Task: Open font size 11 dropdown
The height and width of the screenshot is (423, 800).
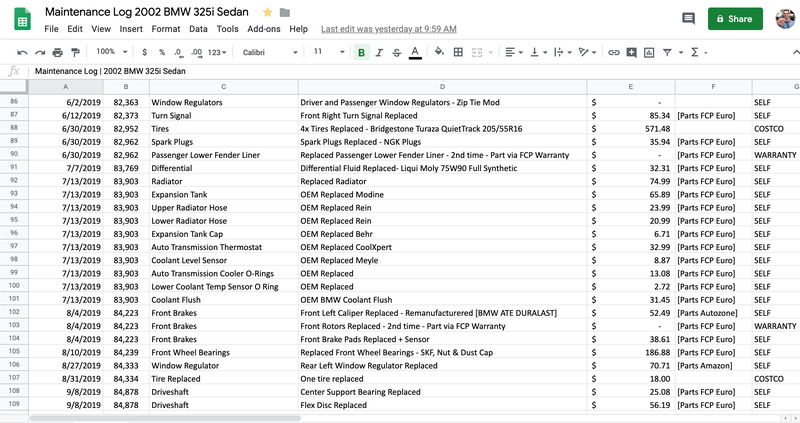Action: pyautogui.click(x=329, y=52)
